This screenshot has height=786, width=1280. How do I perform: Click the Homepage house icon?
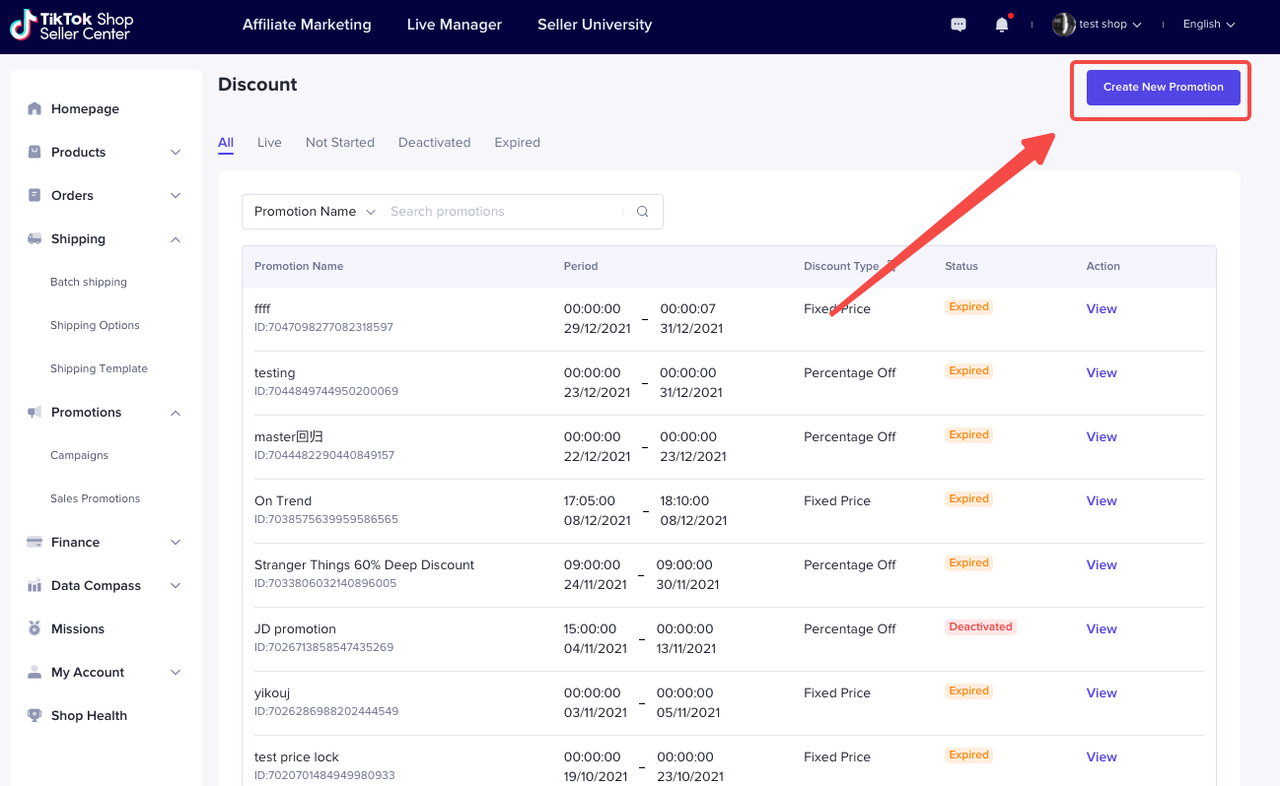click(35, 109)
